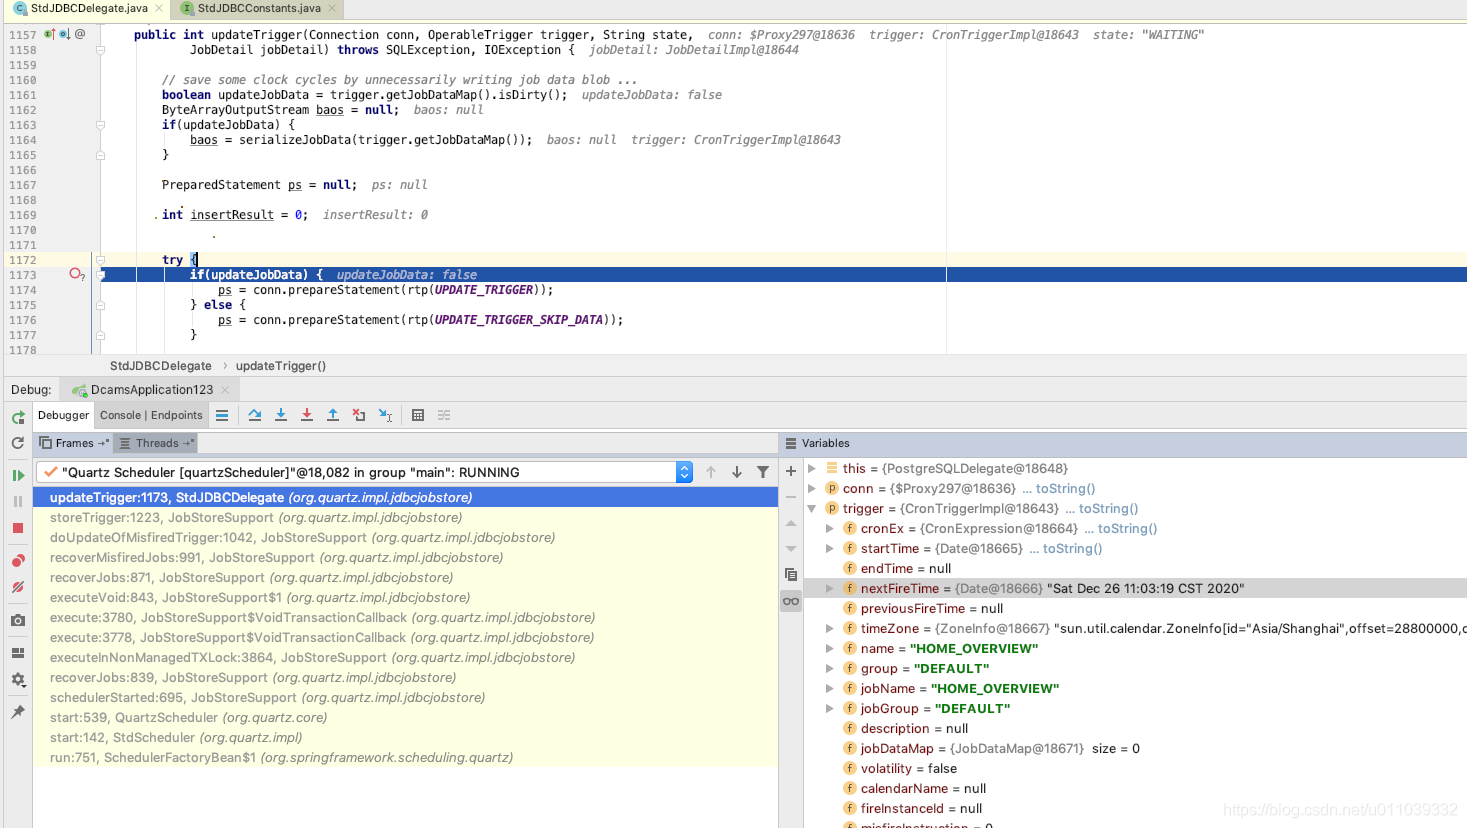Take a thread dump with the camera icon

[18, 620]
